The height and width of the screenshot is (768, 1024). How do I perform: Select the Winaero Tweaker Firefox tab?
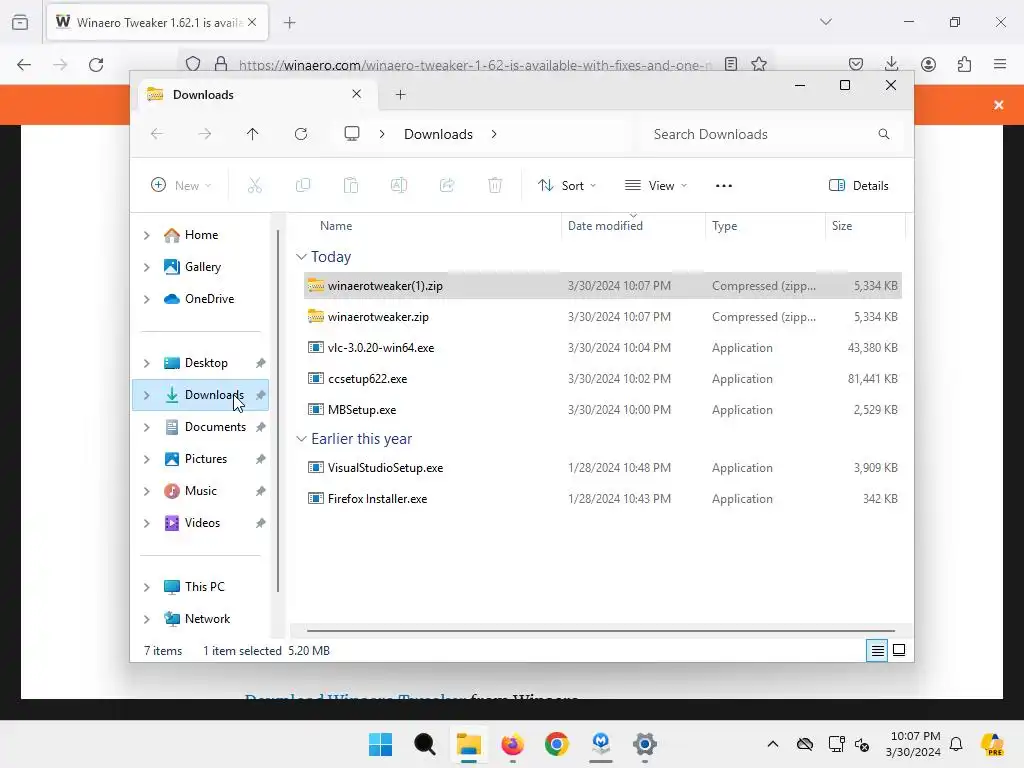pos(155,22)
